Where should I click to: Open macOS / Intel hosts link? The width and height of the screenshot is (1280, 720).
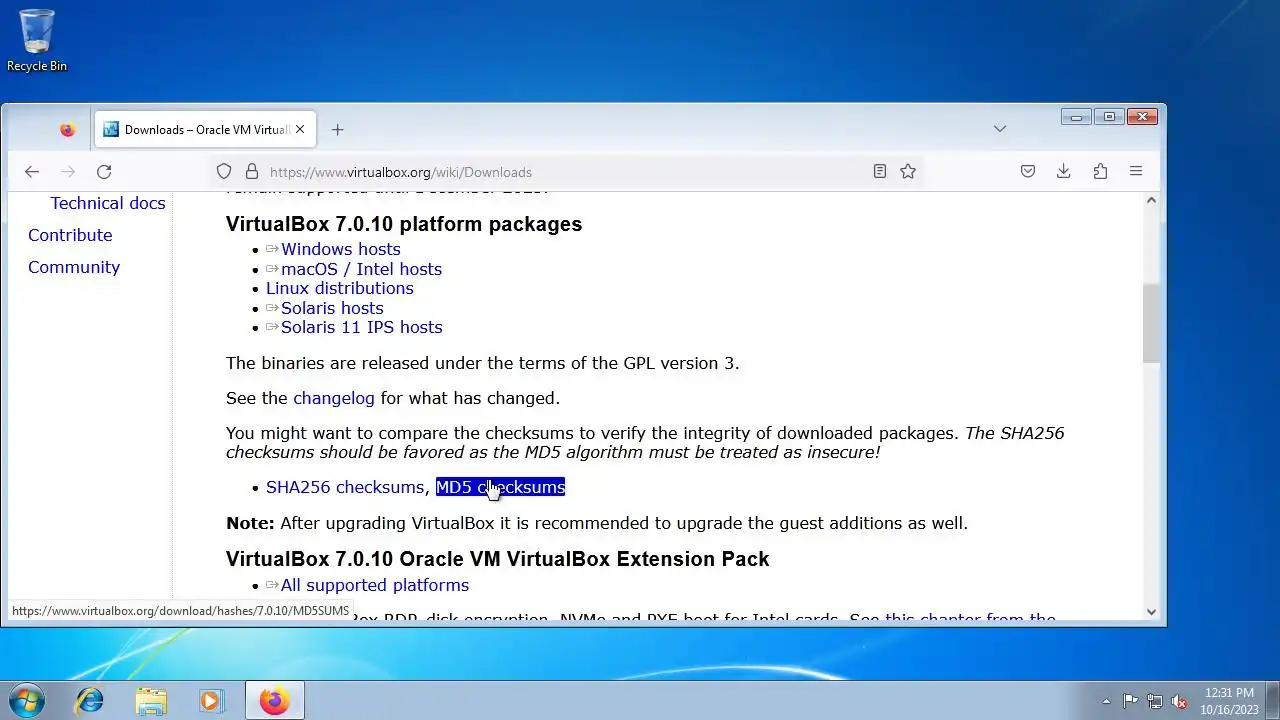coord(361,269)
